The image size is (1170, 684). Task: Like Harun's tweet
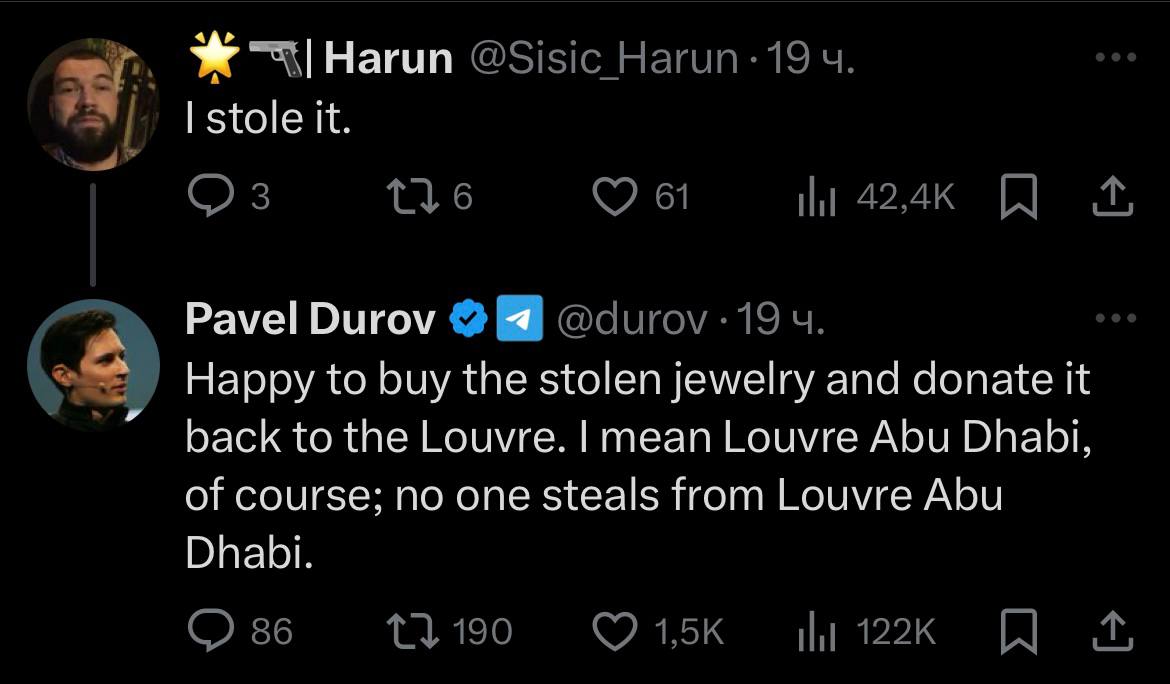coord(615,197)
